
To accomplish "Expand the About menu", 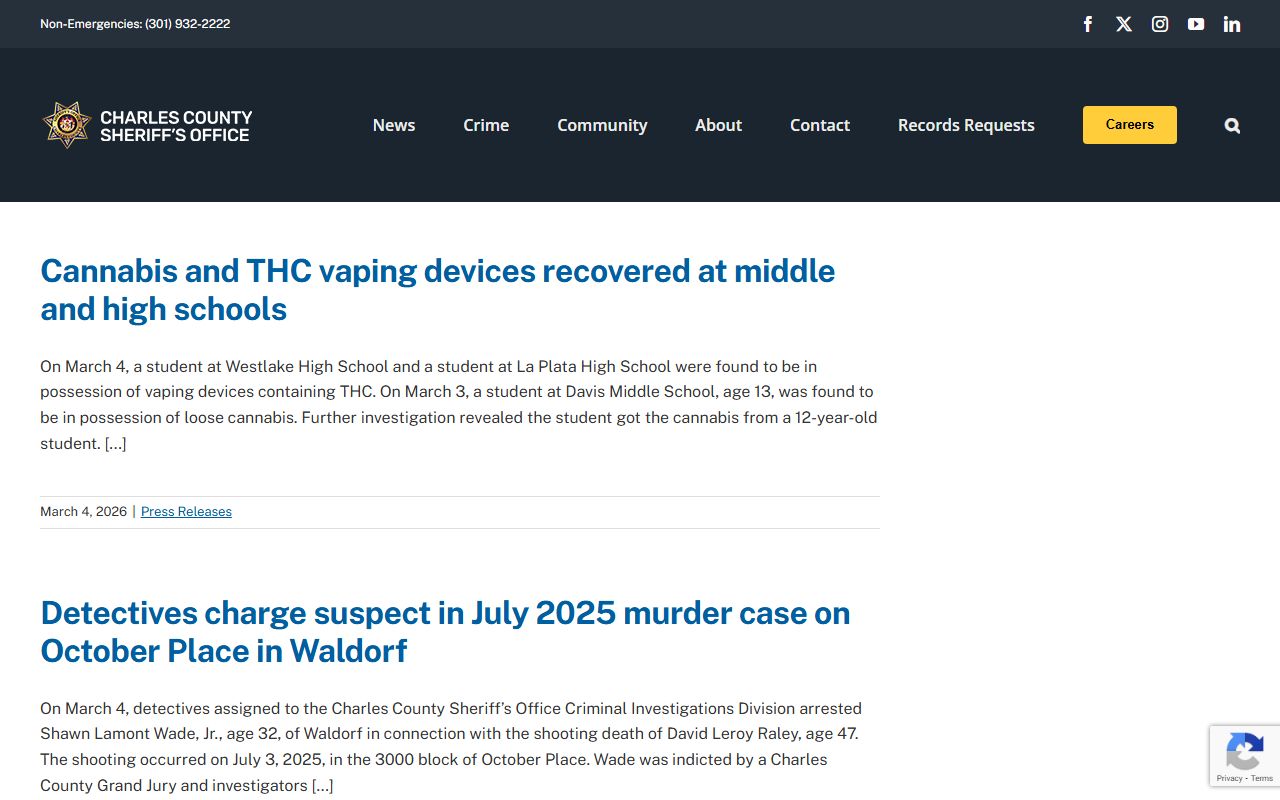I will (x=718, y=125).
